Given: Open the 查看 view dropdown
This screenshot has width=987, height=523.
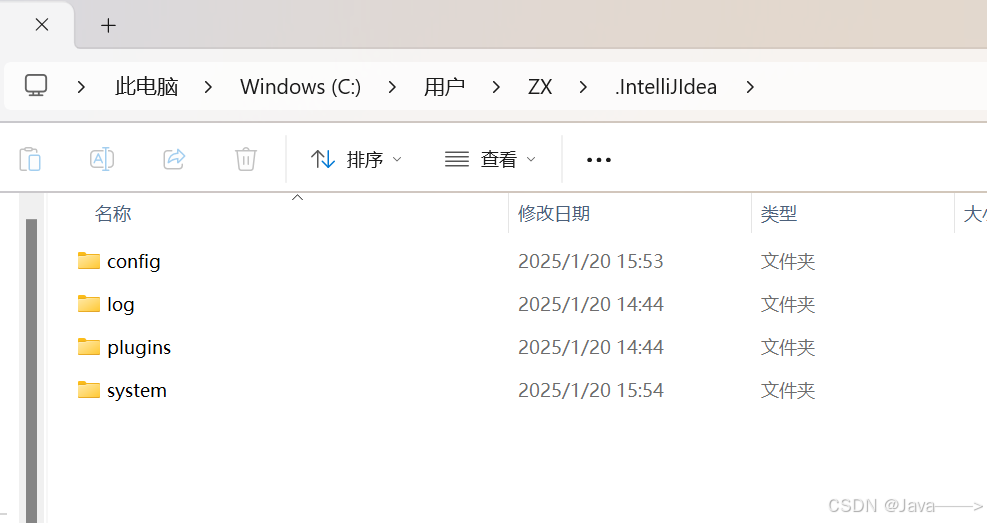Looking at the screenshot, I should tap(490, 159).
